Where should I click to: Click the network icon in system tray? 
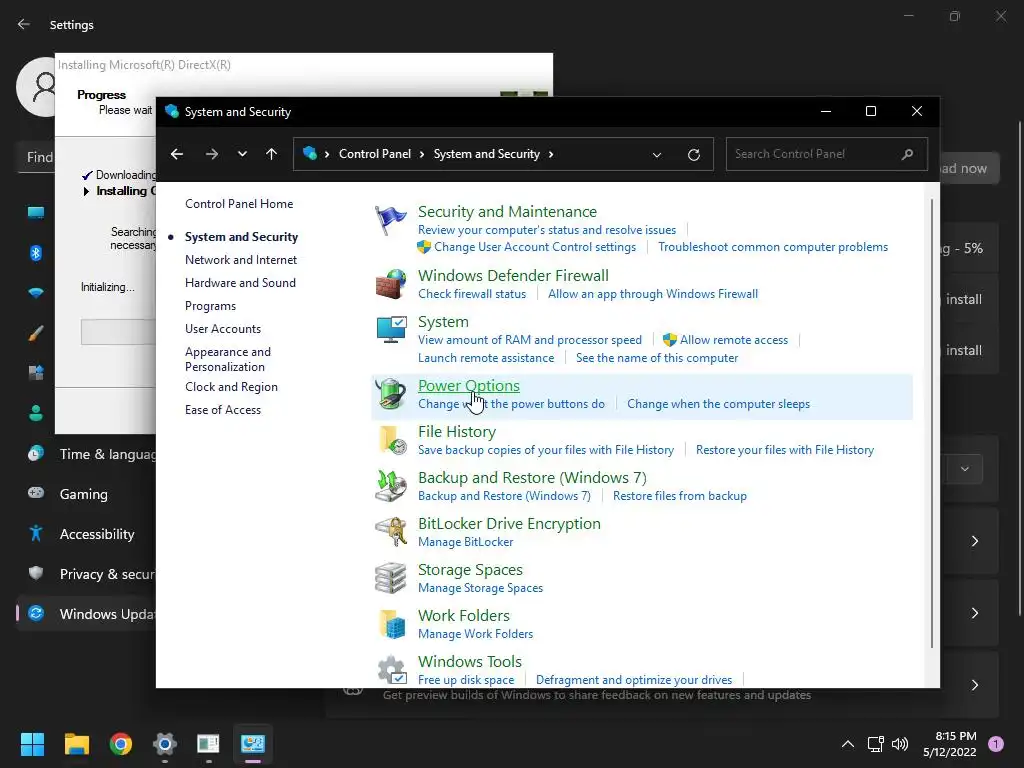pos(875,744)
